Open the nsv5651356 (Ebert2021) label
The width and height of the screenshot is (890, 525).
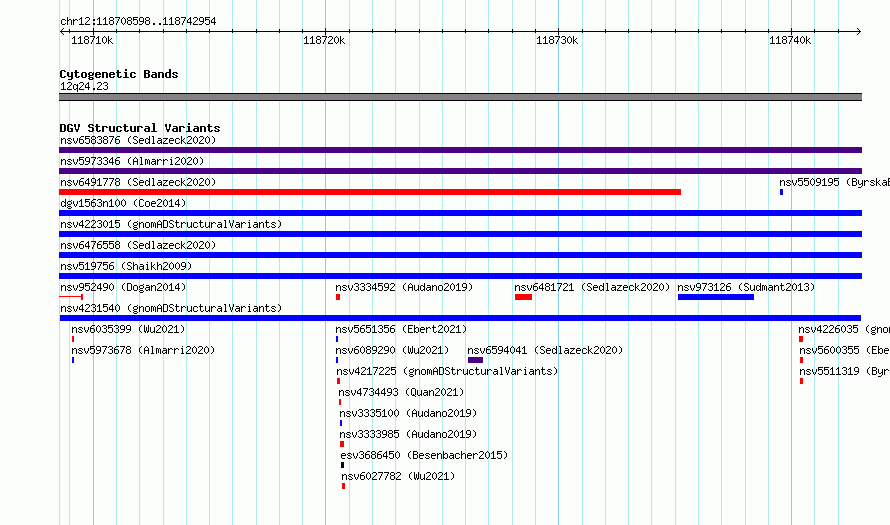click(401, 329)
